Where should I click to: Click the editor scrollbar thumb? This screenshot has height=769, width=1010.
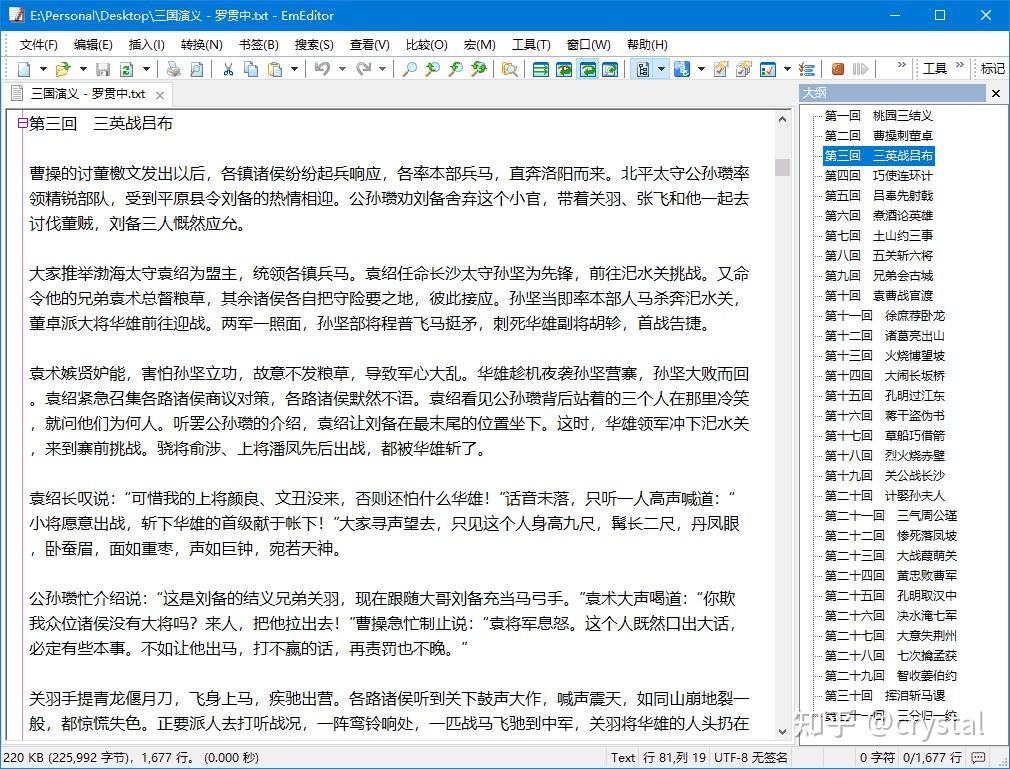point(782,167)
